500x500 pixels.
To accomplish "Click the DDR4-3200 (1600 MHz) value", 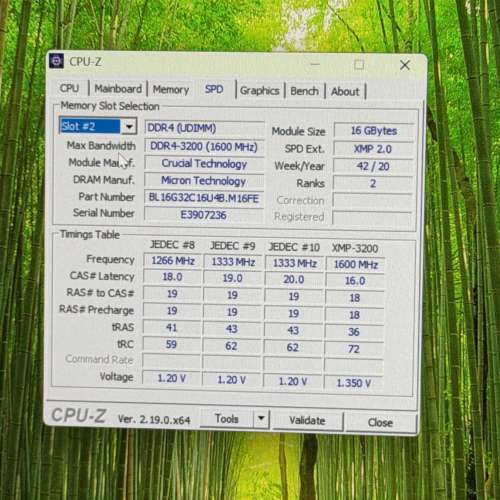I will tap(204, 147).
